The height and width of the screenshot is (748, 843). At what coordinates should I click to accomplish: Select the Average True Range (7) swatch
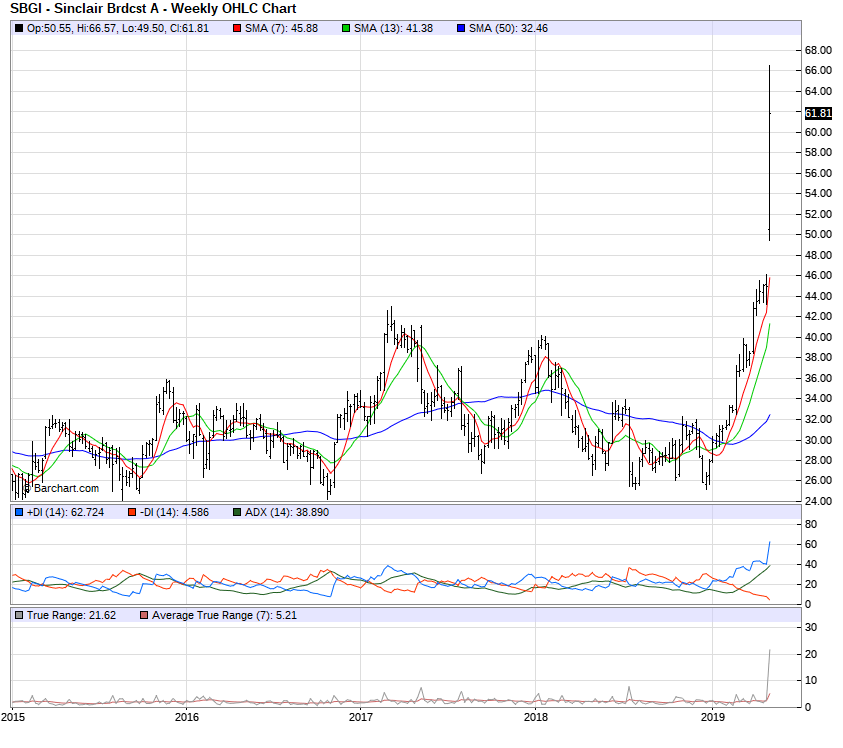[146, 615]
